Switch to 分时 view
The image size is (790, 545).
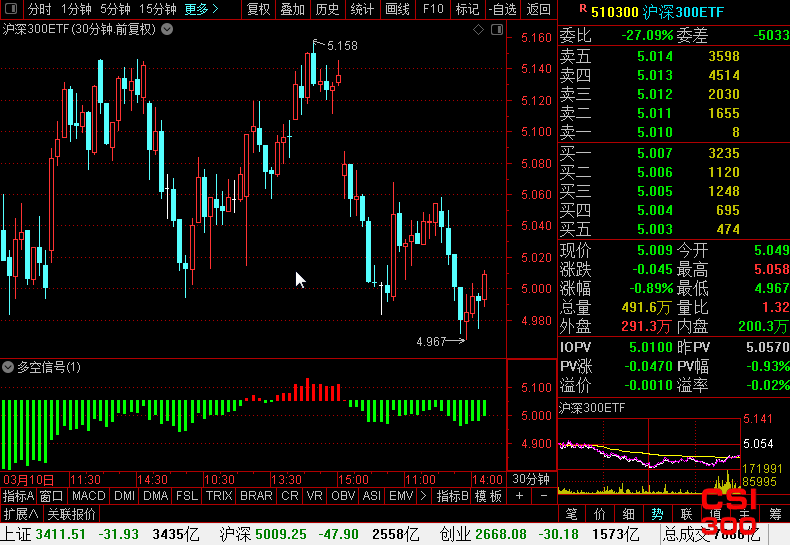coord(39,9)
